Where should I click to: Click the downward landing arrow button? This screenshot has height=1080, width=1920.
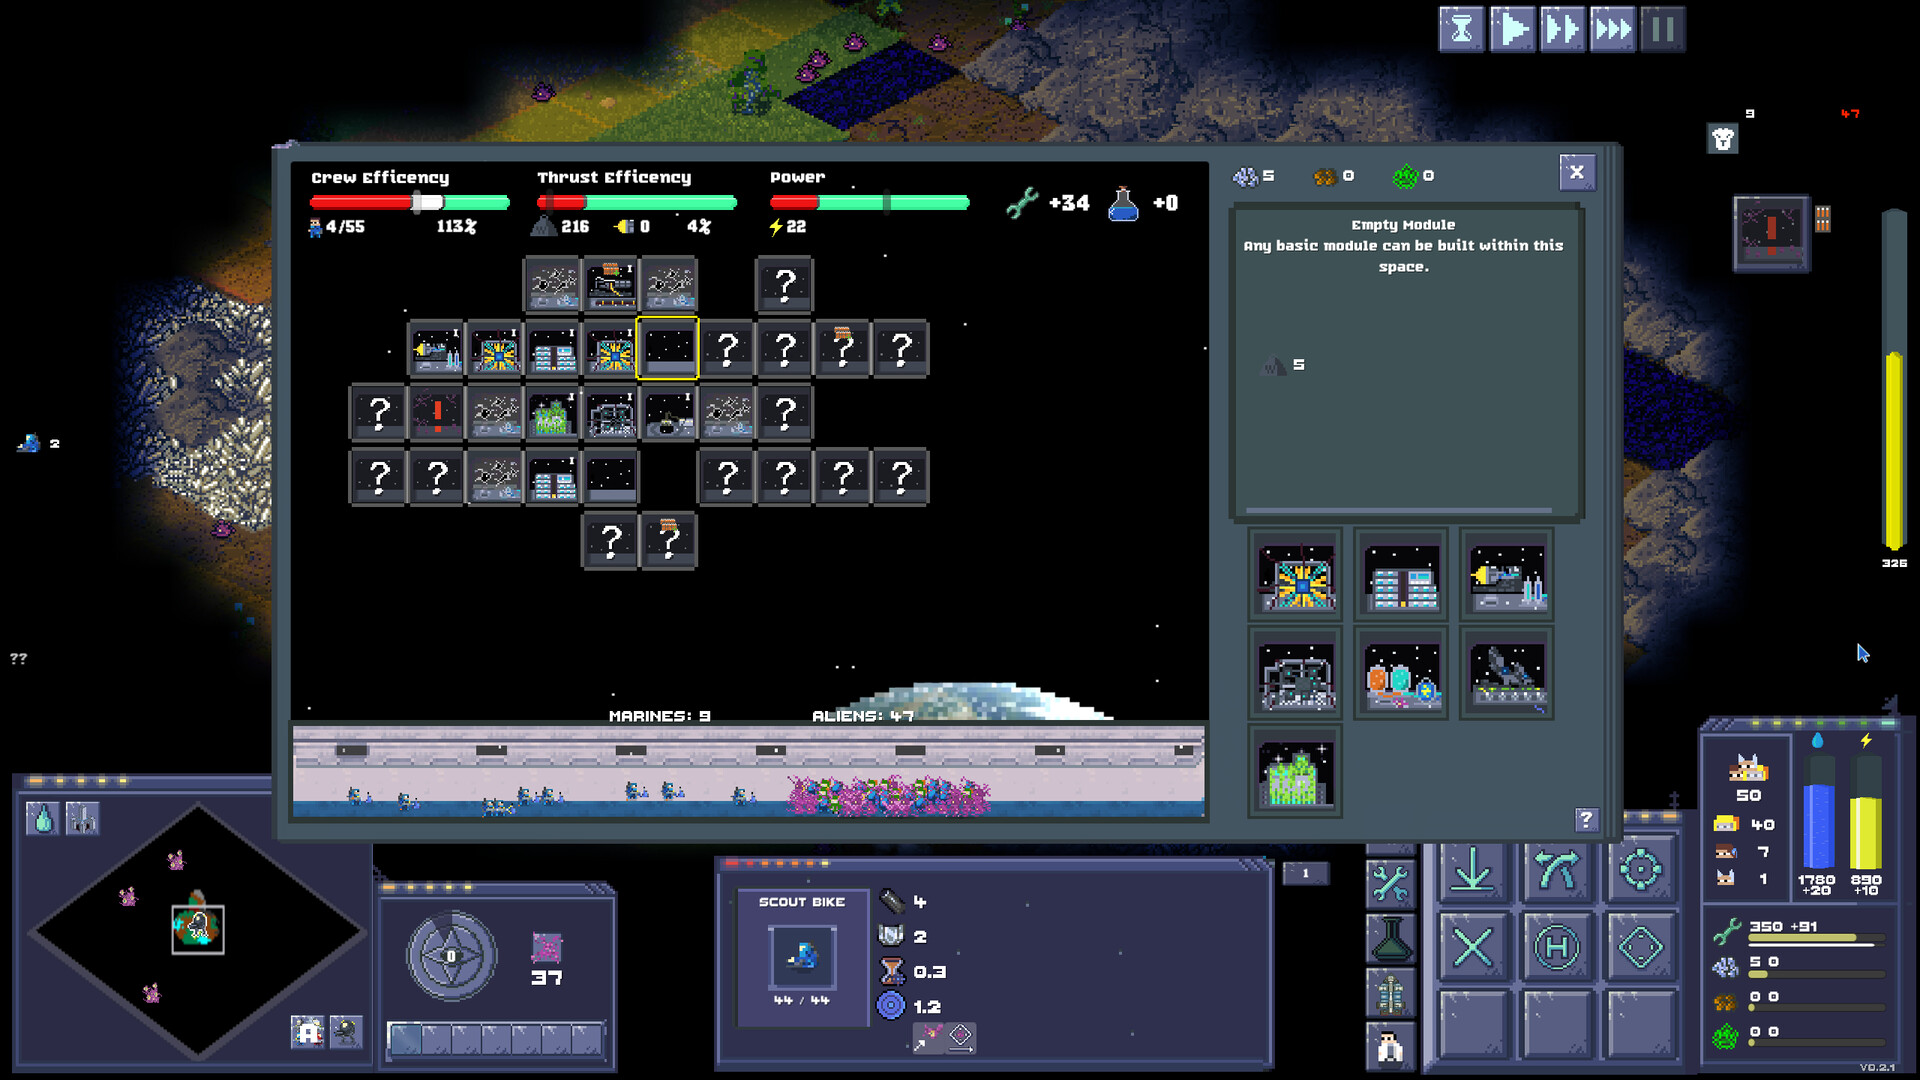(x=1474, y=870)
